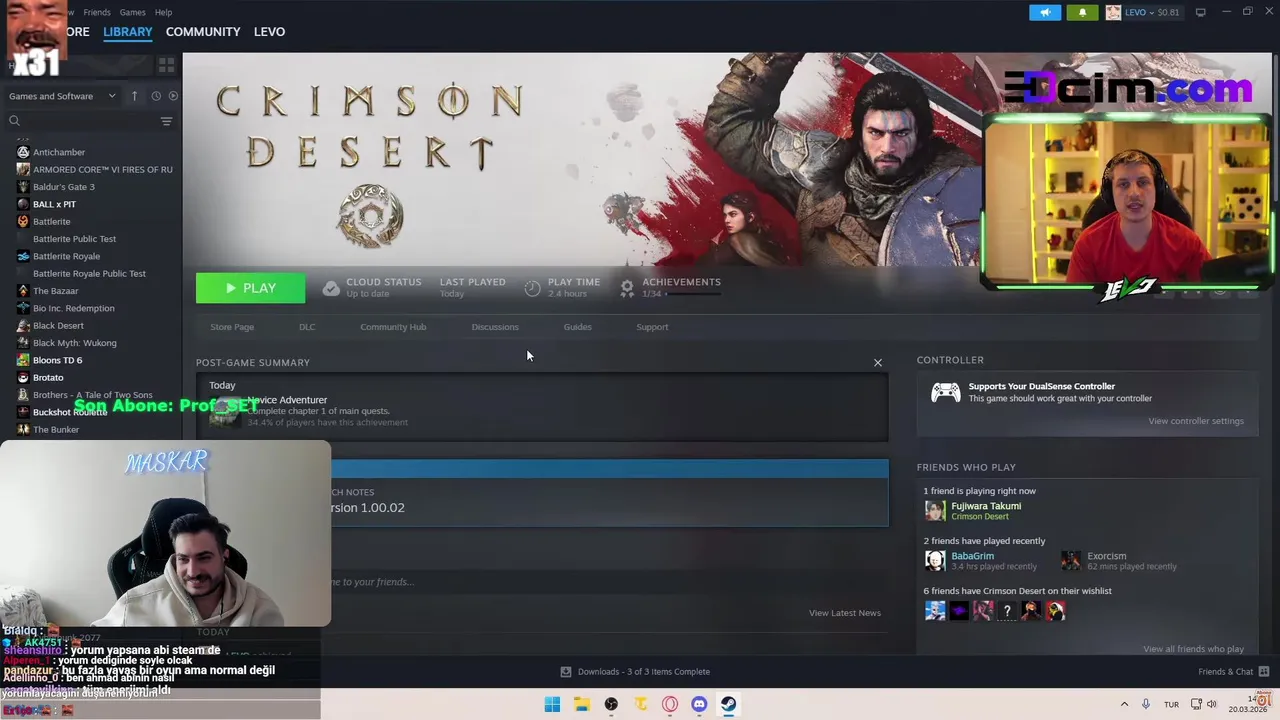Click View all friends who play
The width and height of the screenshot is (1280, 720).
pos(1193,649)
